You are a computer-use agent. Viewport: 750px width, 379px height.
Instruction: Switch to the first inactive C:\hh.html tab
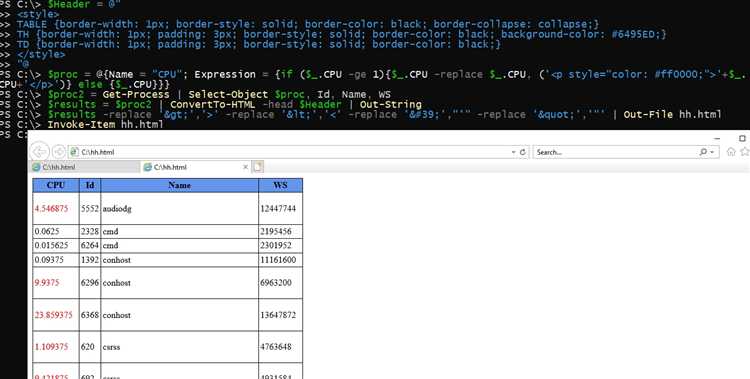[x=85, y=167]
